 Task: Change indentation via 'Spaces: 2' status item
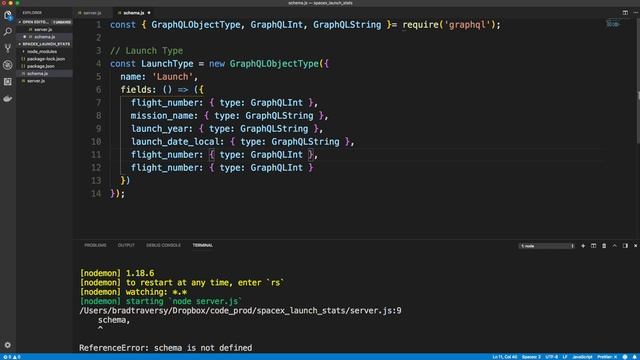[x=531, y=357]
